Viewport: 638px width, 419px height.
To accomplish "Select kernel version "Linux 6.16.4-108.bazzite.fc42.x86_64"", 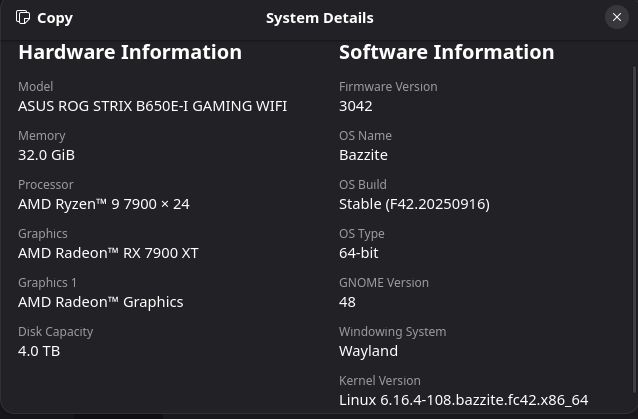I will pyautogui.click(x=463, y=400).
